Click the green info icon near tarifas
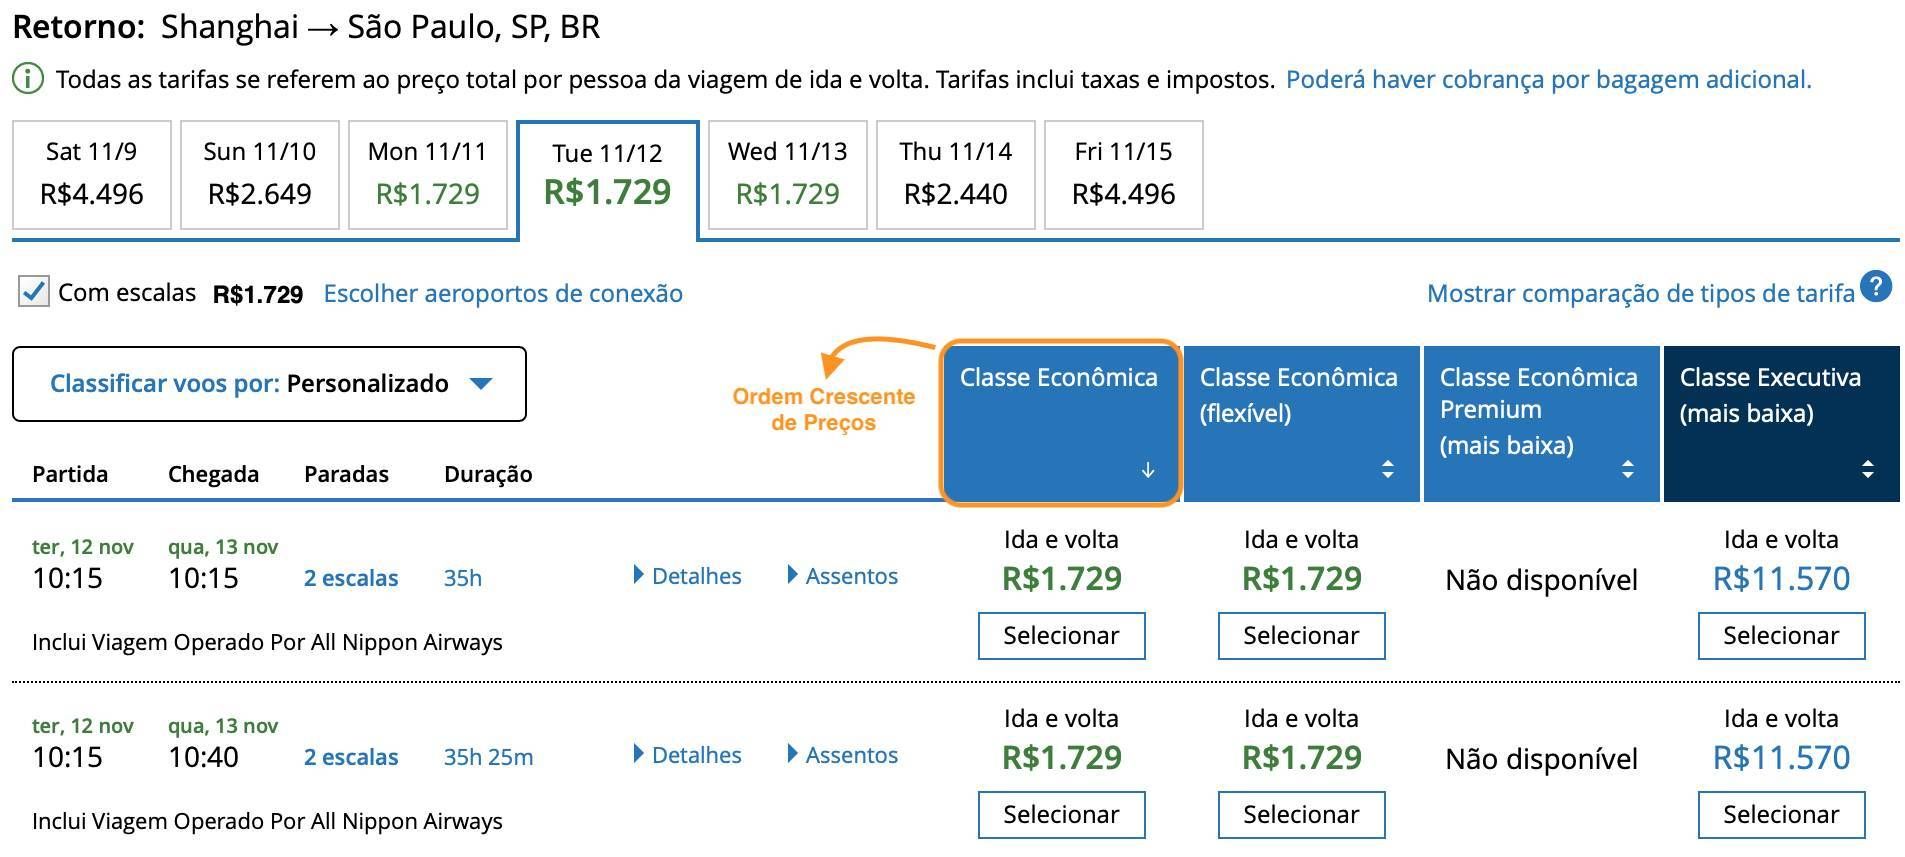This screenshot has width=1905, height=857. (28, 79)
